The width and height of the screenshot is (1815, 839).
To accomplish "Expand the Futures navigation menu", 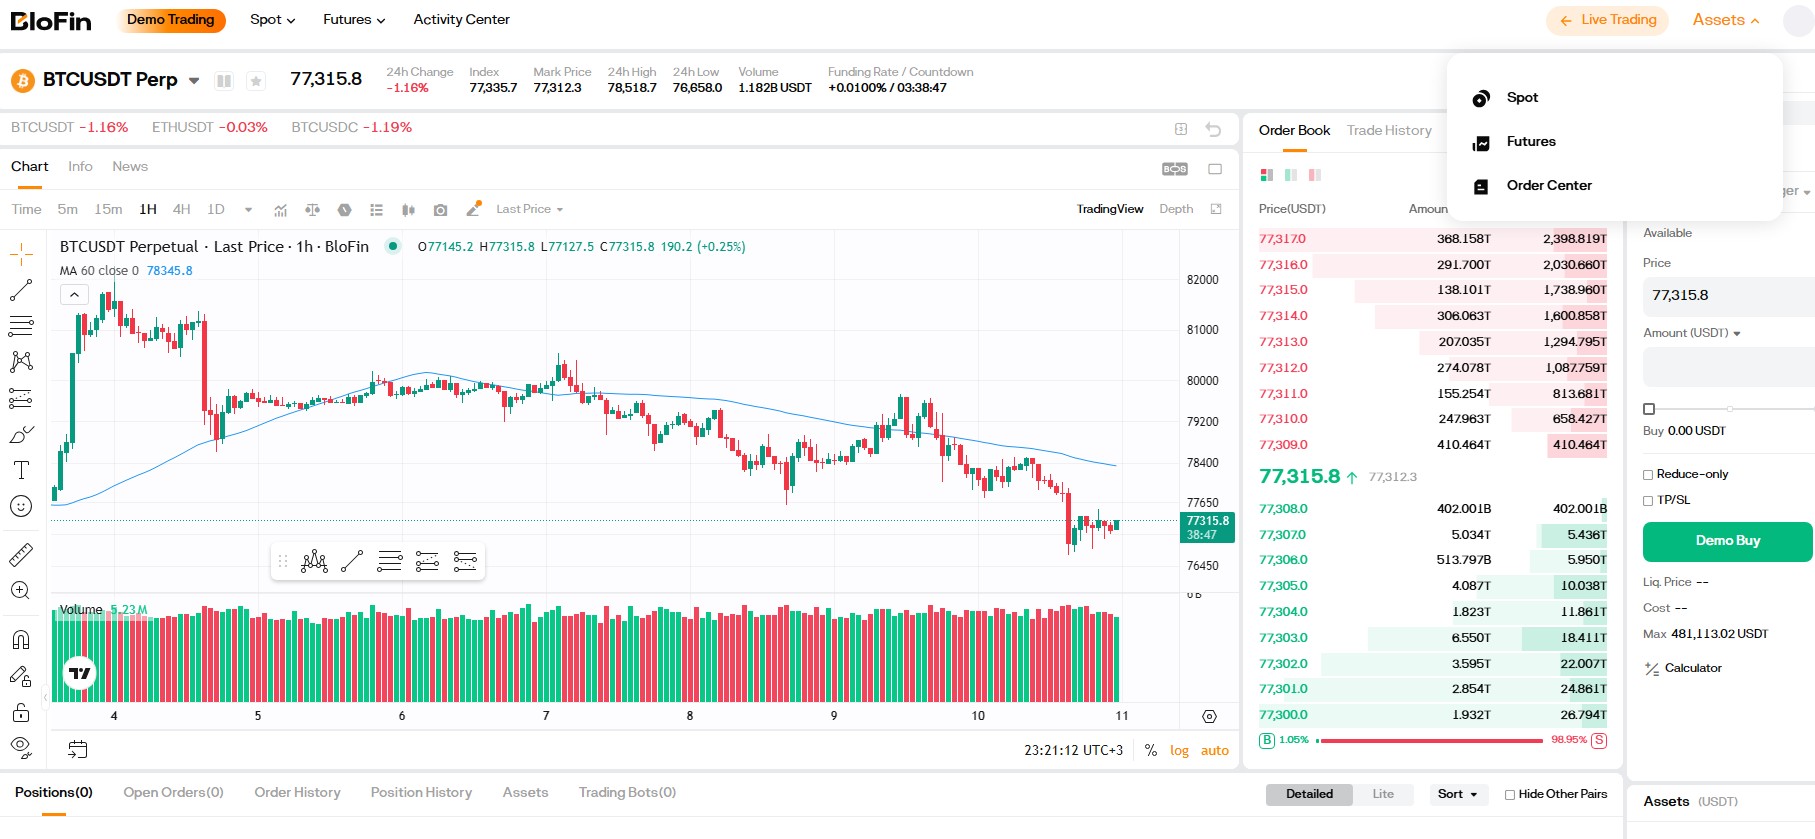I will [354, 19].
